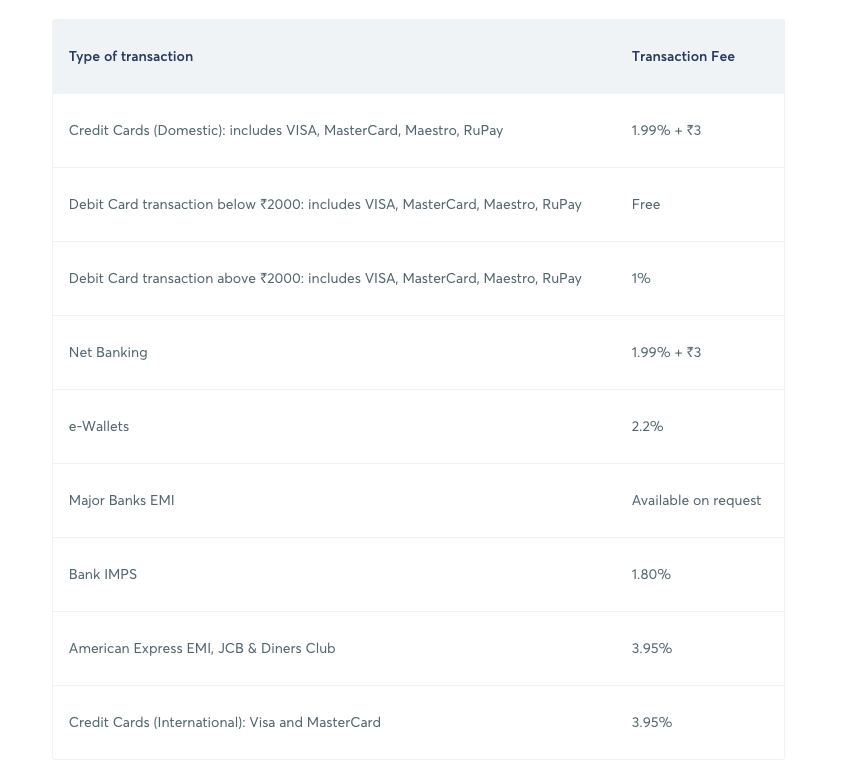Select the Bank IMPS row label
Viewport: 848px width, 779px height.
[103, 575]
